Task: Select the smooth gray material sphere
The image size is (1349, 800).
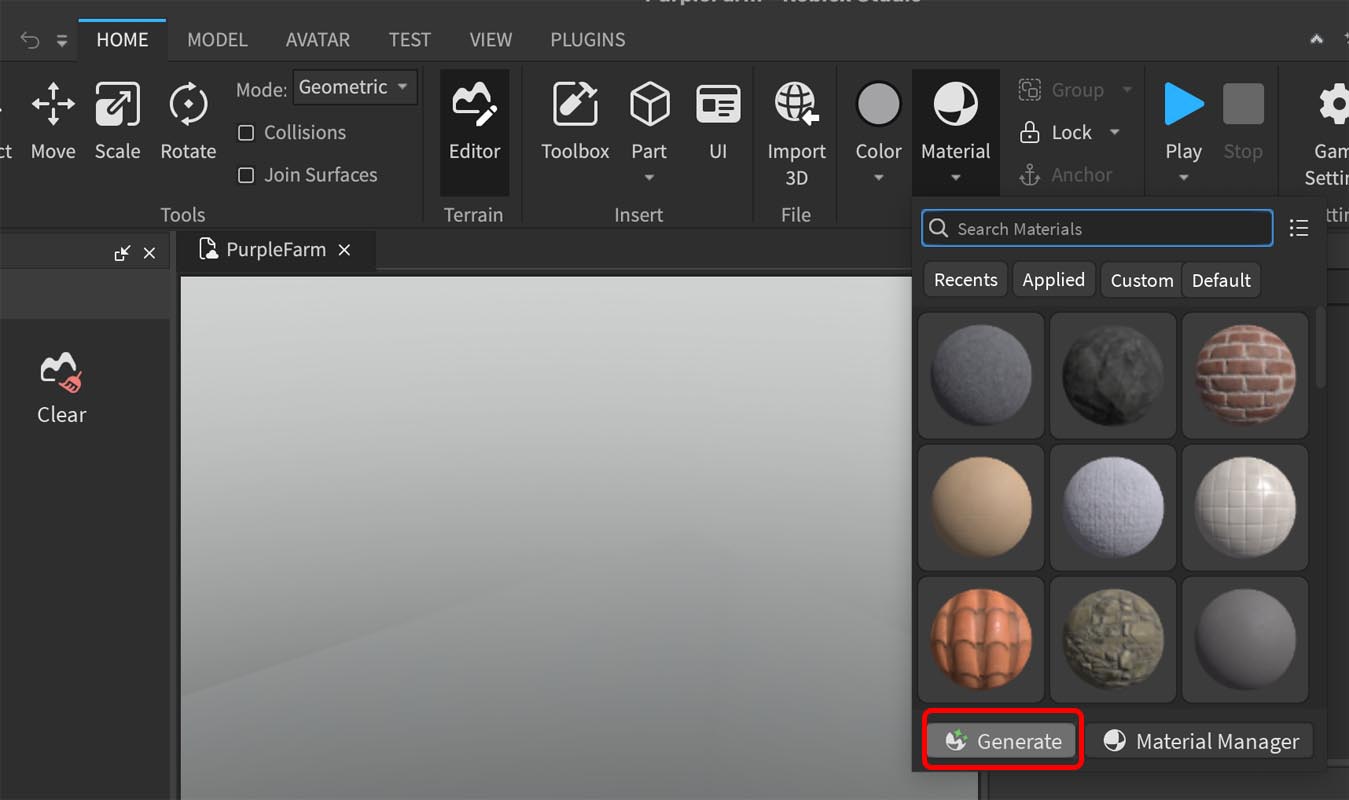Action: pyautogui.click(x=1245, y=639)
